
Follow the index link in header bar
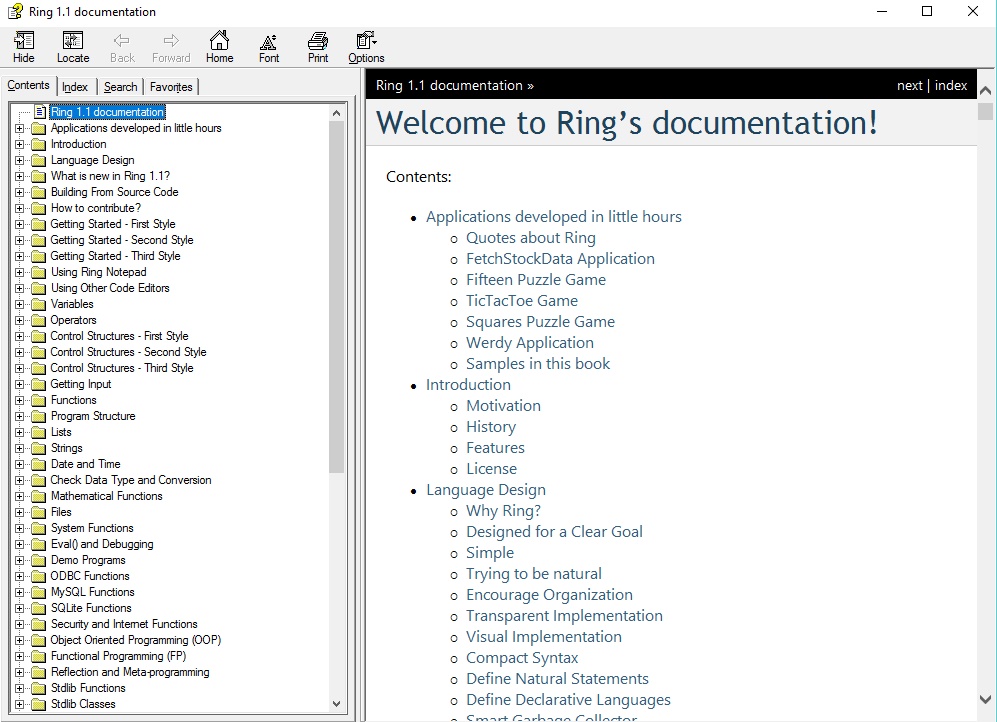951,85
